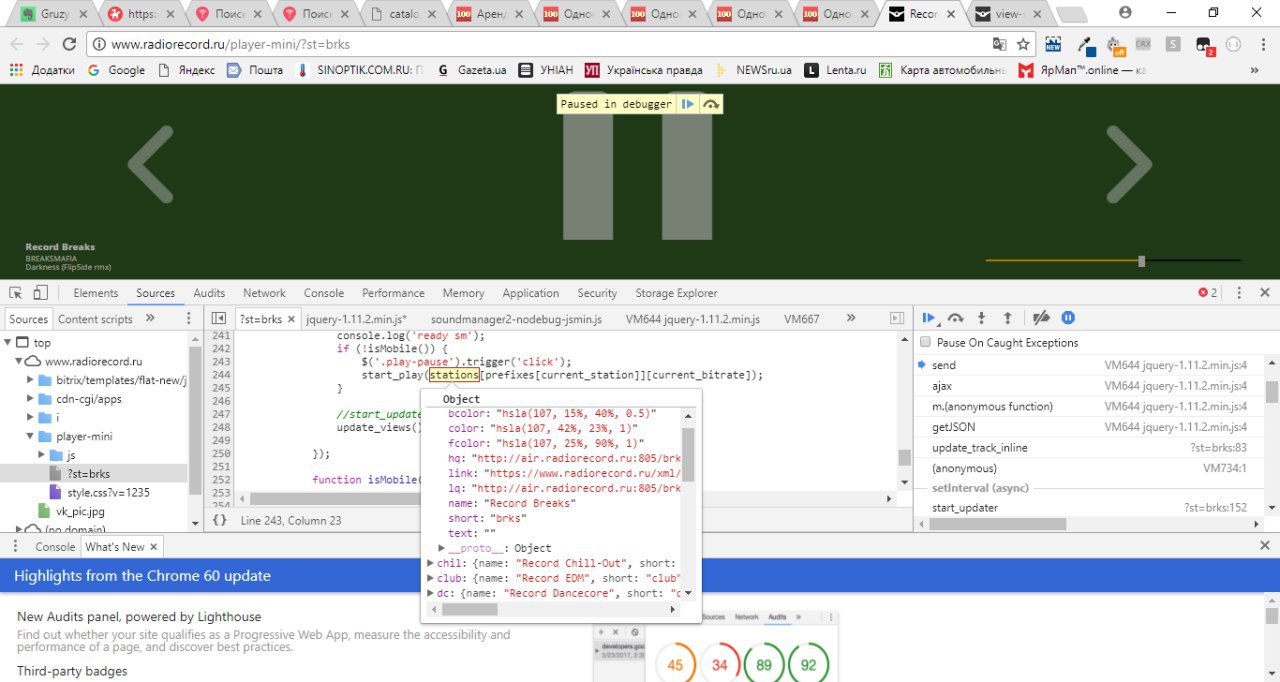Viewport: 1280px width, 682px height.
Task: Click the inspect element picker icon
Action: tap(16, 293)
